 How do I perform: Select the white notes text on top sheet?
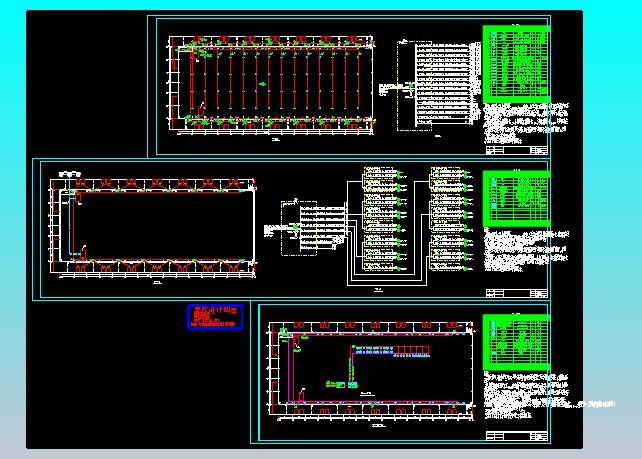pos(526,123)
